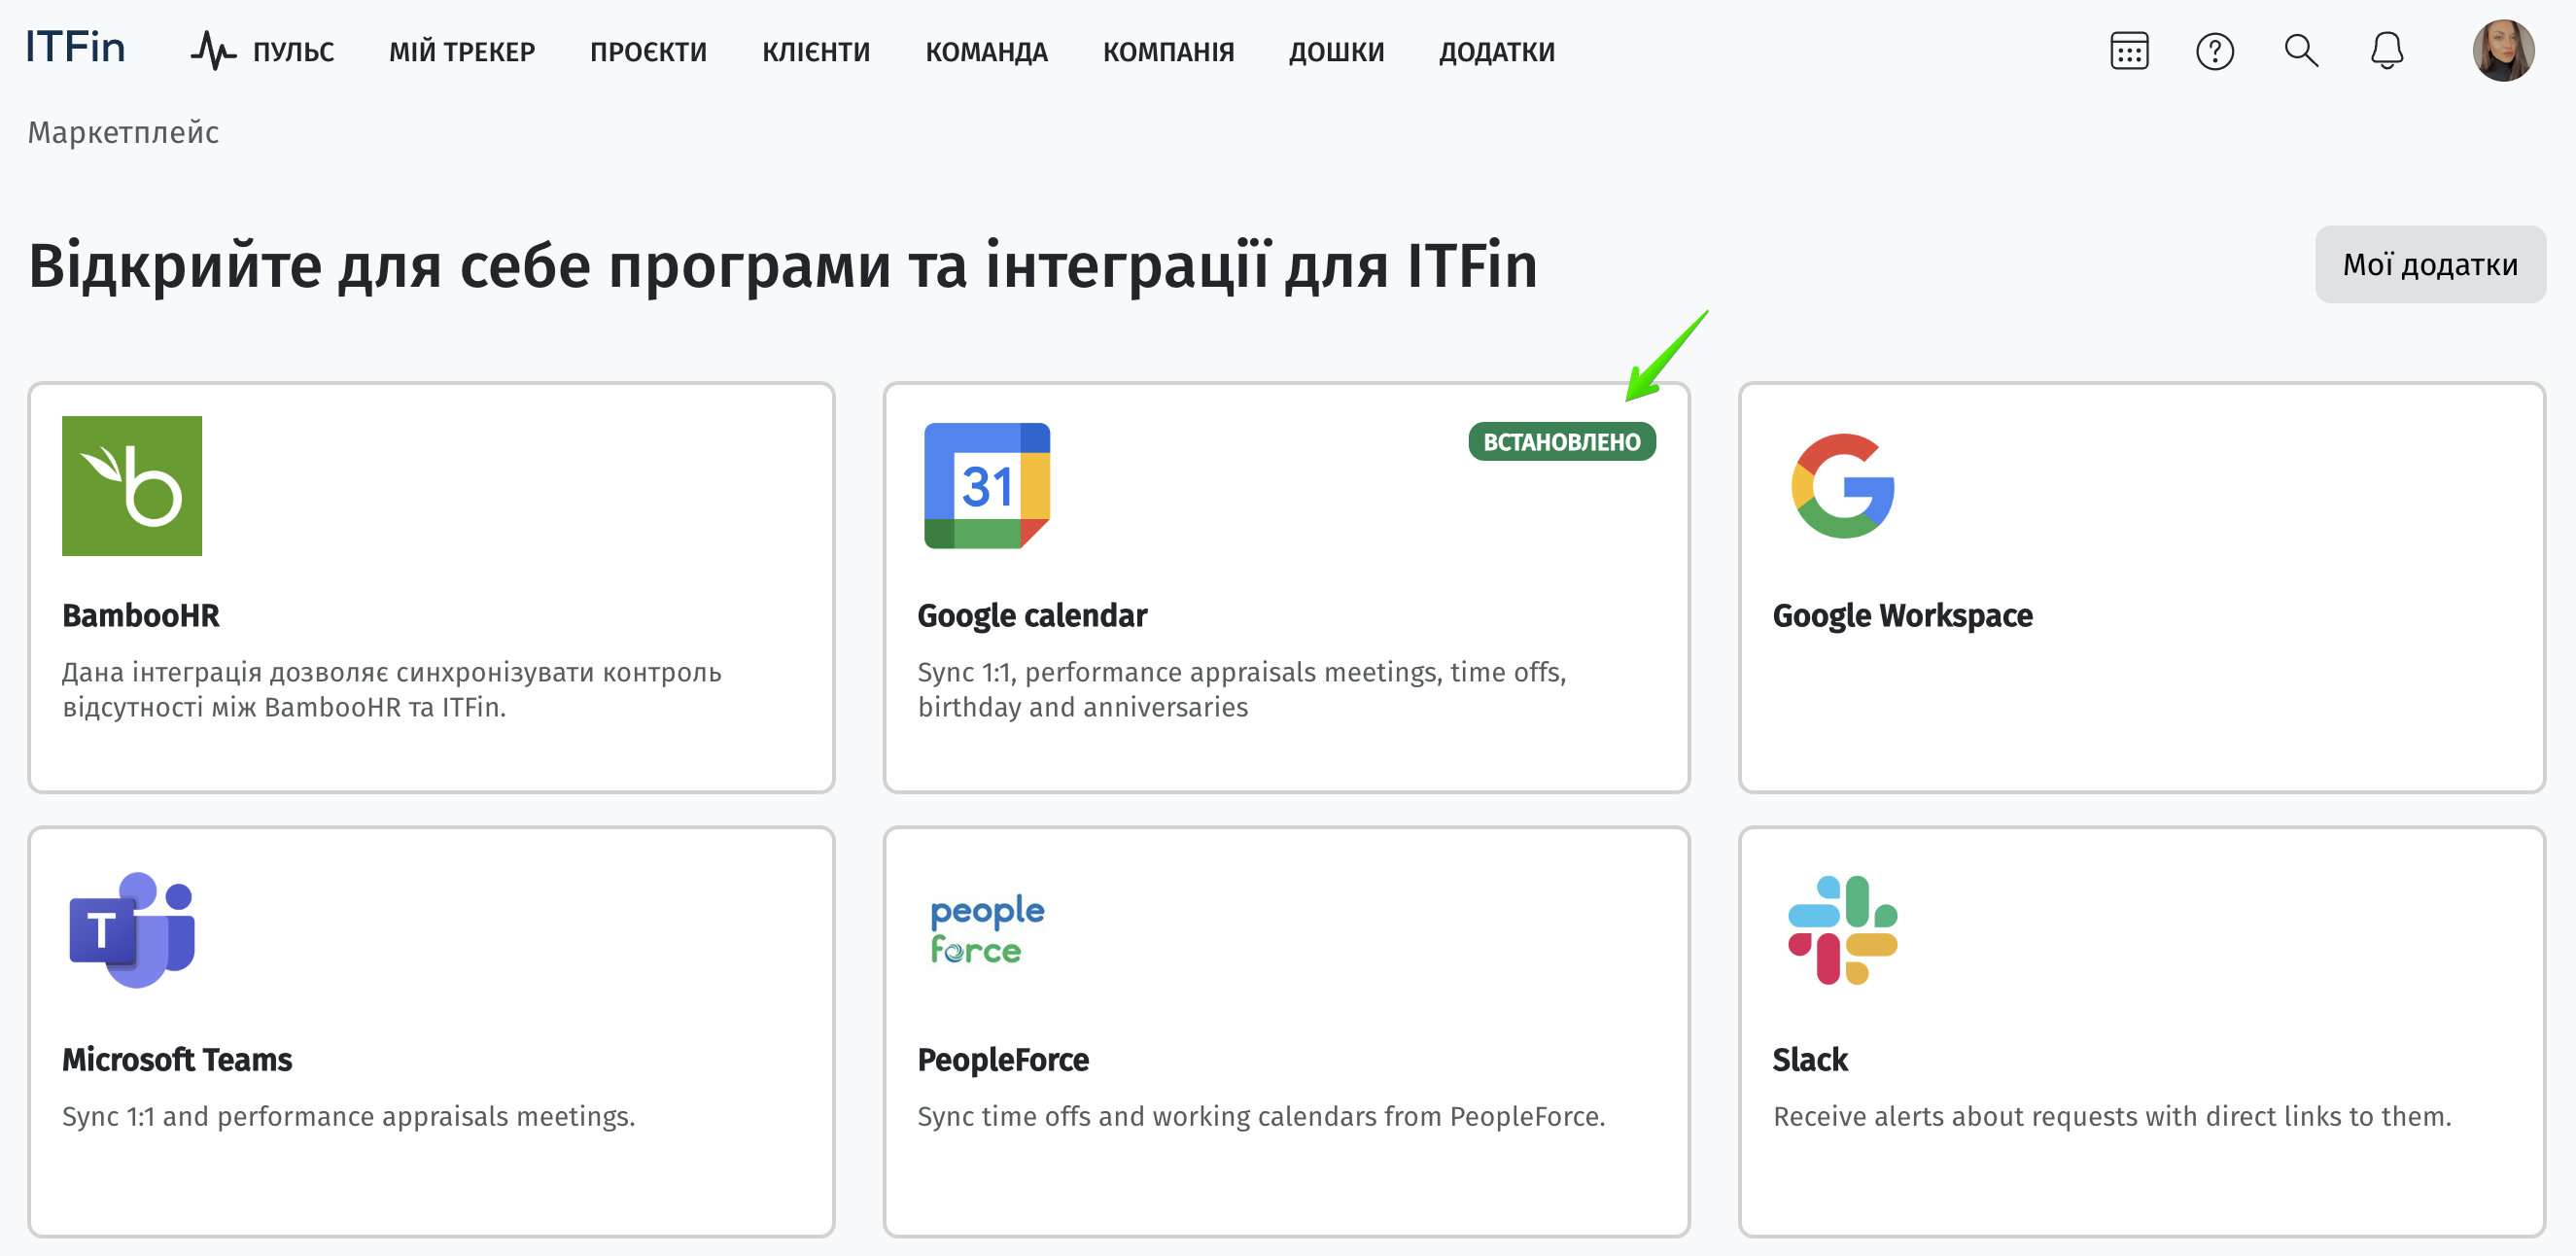The width and height of the screenshot is (2576, 1256).
Task: Open the notifications bell
Action: pos(2387,50)
